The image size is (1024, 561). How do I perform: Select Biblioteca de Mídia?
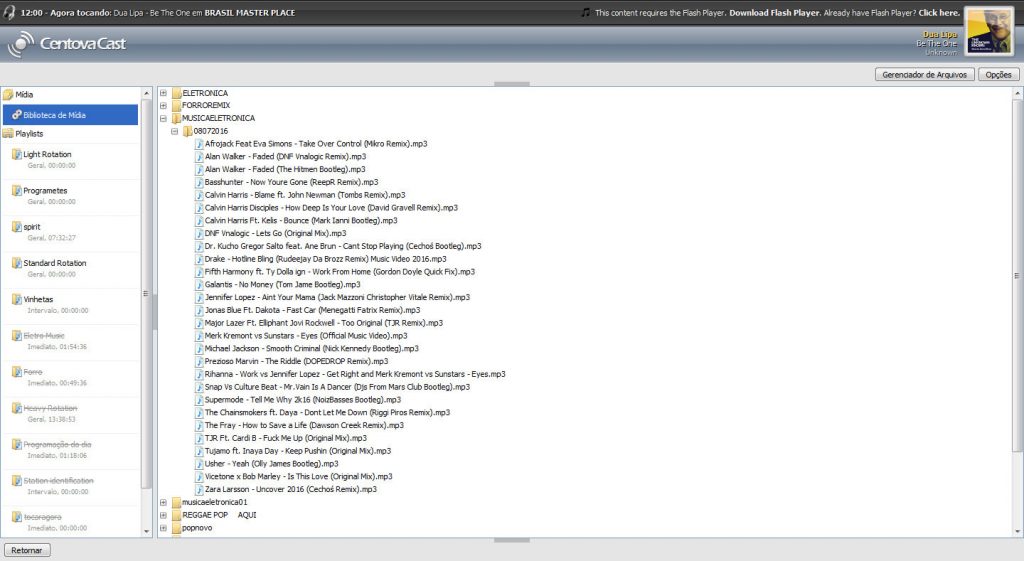(x=71, y=115)
